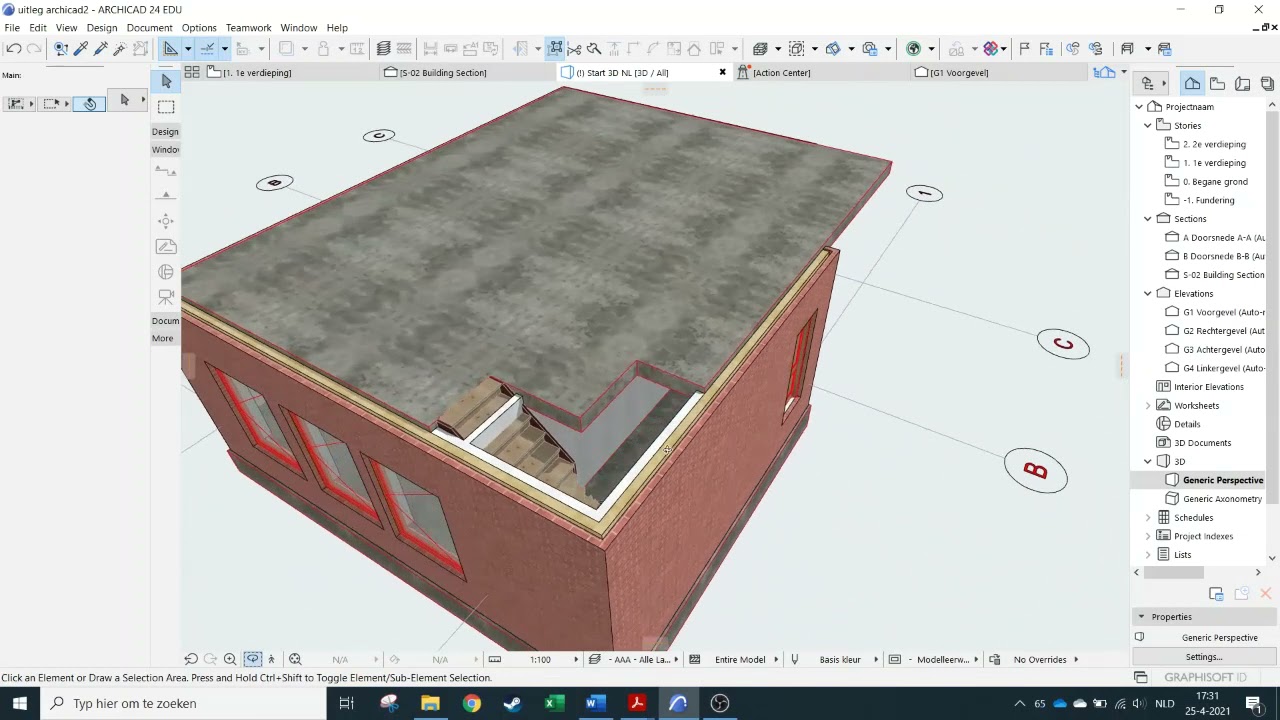Collapse the Sections tree node
Viewport: 1280px width, 720px height.
1148,218
